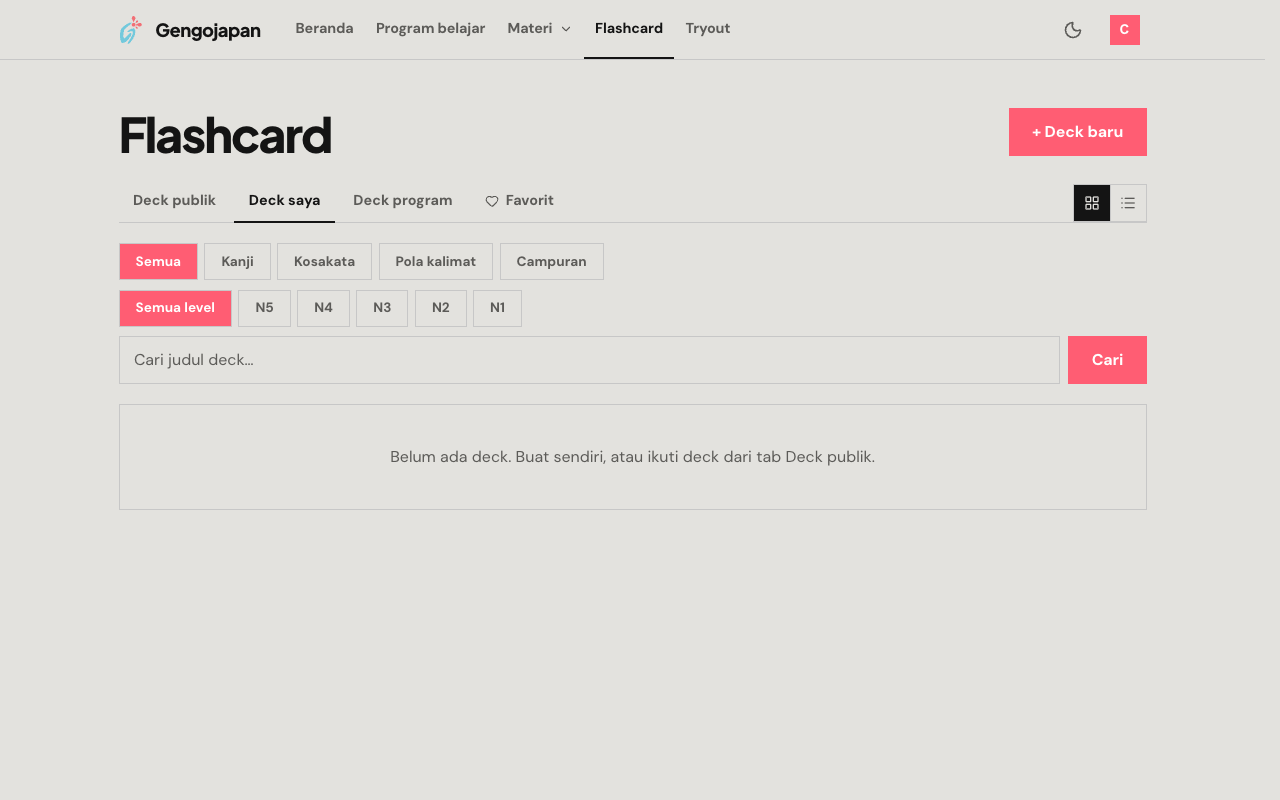The width and height of the screenshot is (1280, 800).
Task: Filter decks by N2 level
Action: 441,308
